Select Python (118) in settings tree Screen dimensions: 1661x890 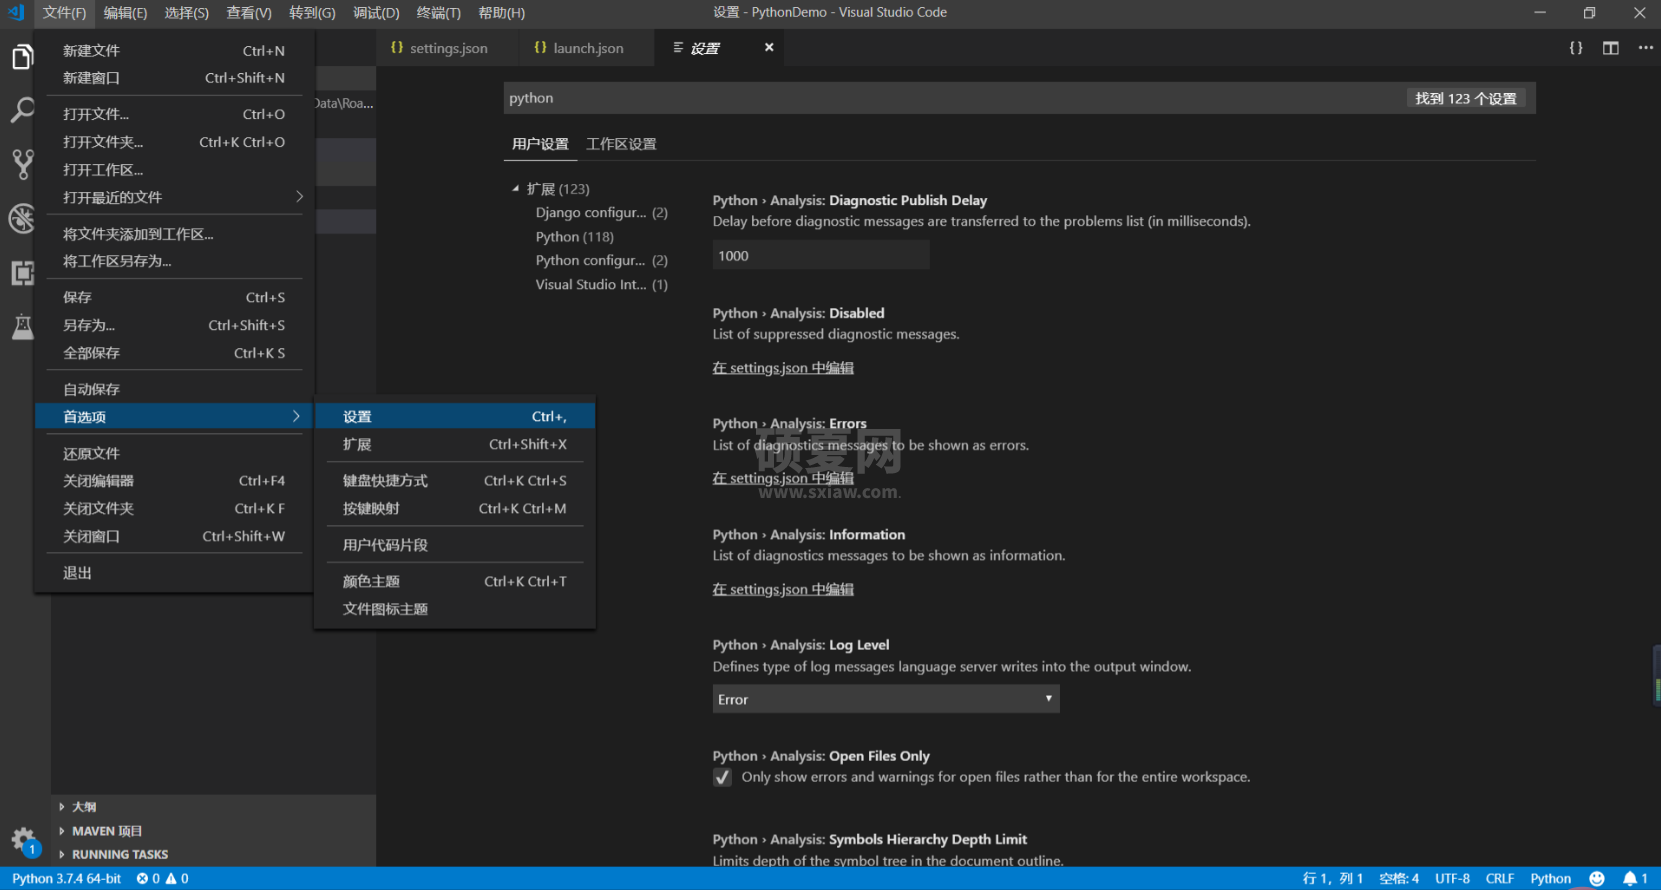pos(575,237)
